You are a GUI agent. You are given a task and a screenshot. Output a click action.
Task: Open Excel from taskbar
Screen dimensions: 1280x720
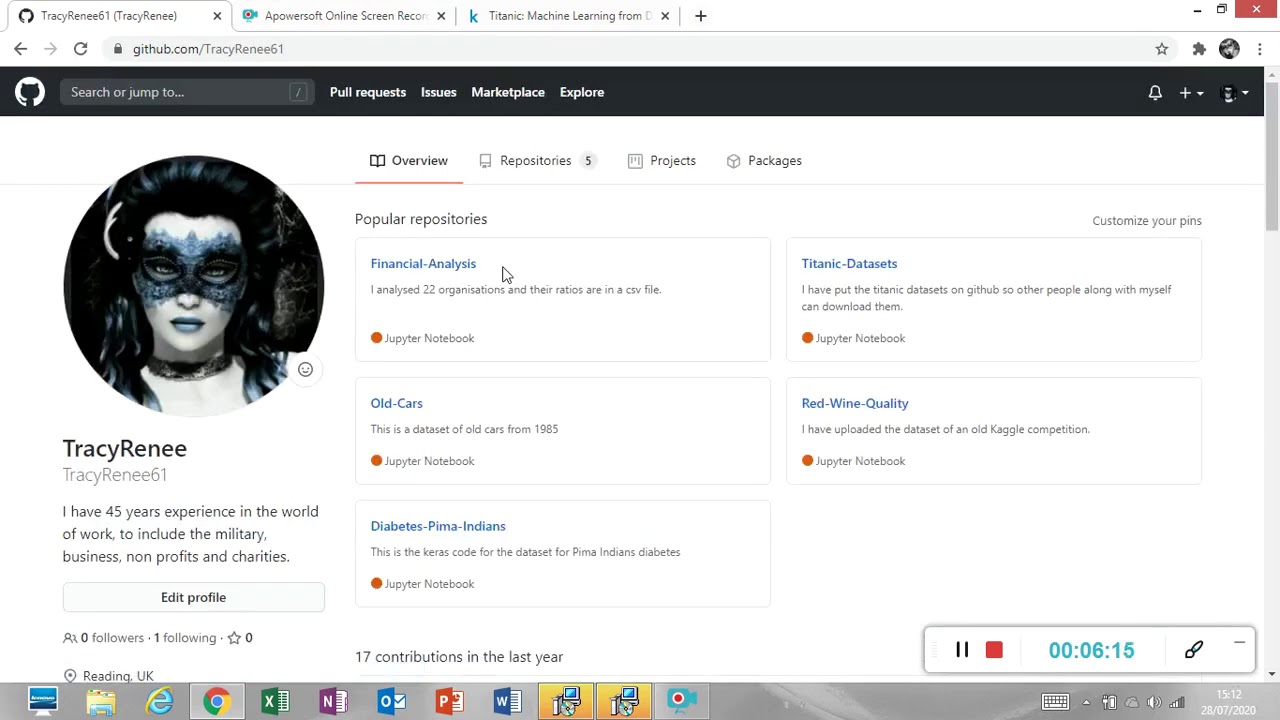click(276, 702)
